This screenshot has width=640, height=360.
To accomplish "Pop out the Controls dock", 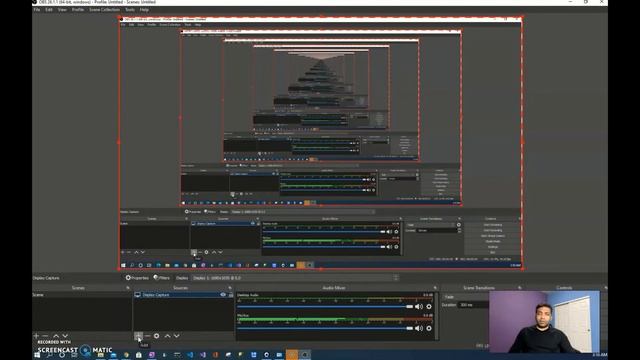I will coord(605,288).
